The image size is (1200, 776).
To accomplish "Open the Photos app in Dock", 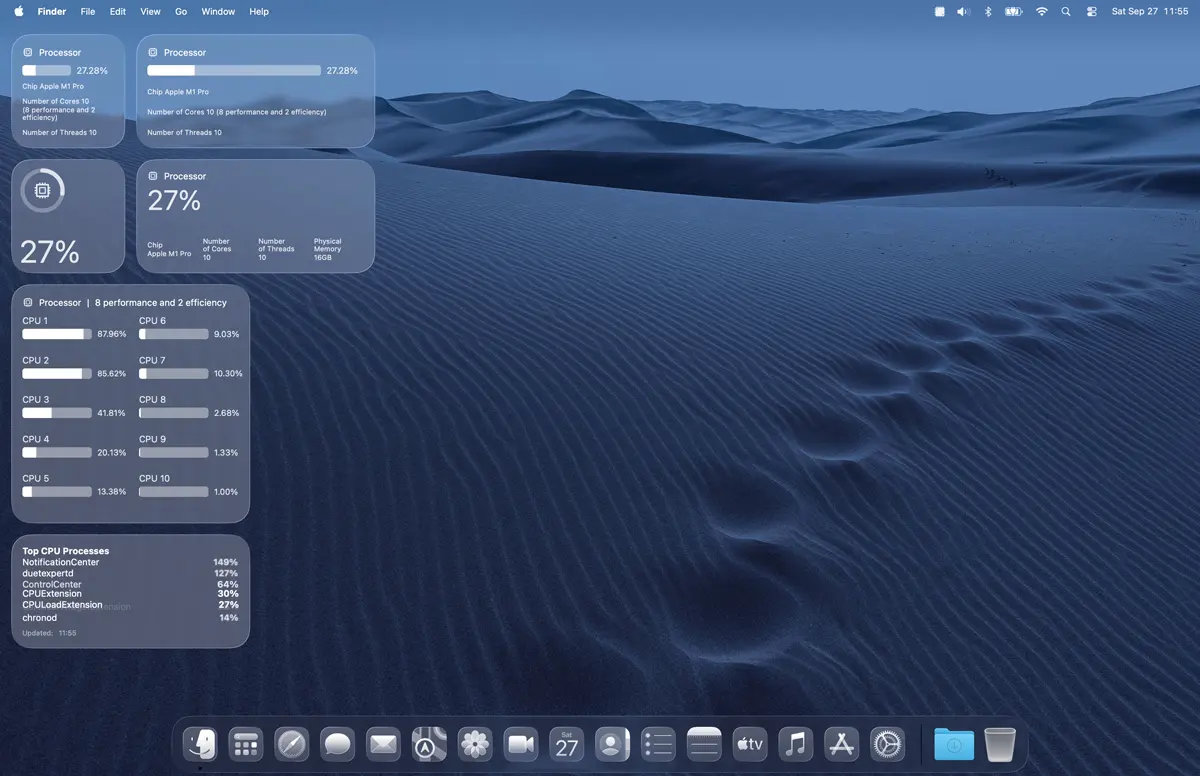I will coord(475,744).
